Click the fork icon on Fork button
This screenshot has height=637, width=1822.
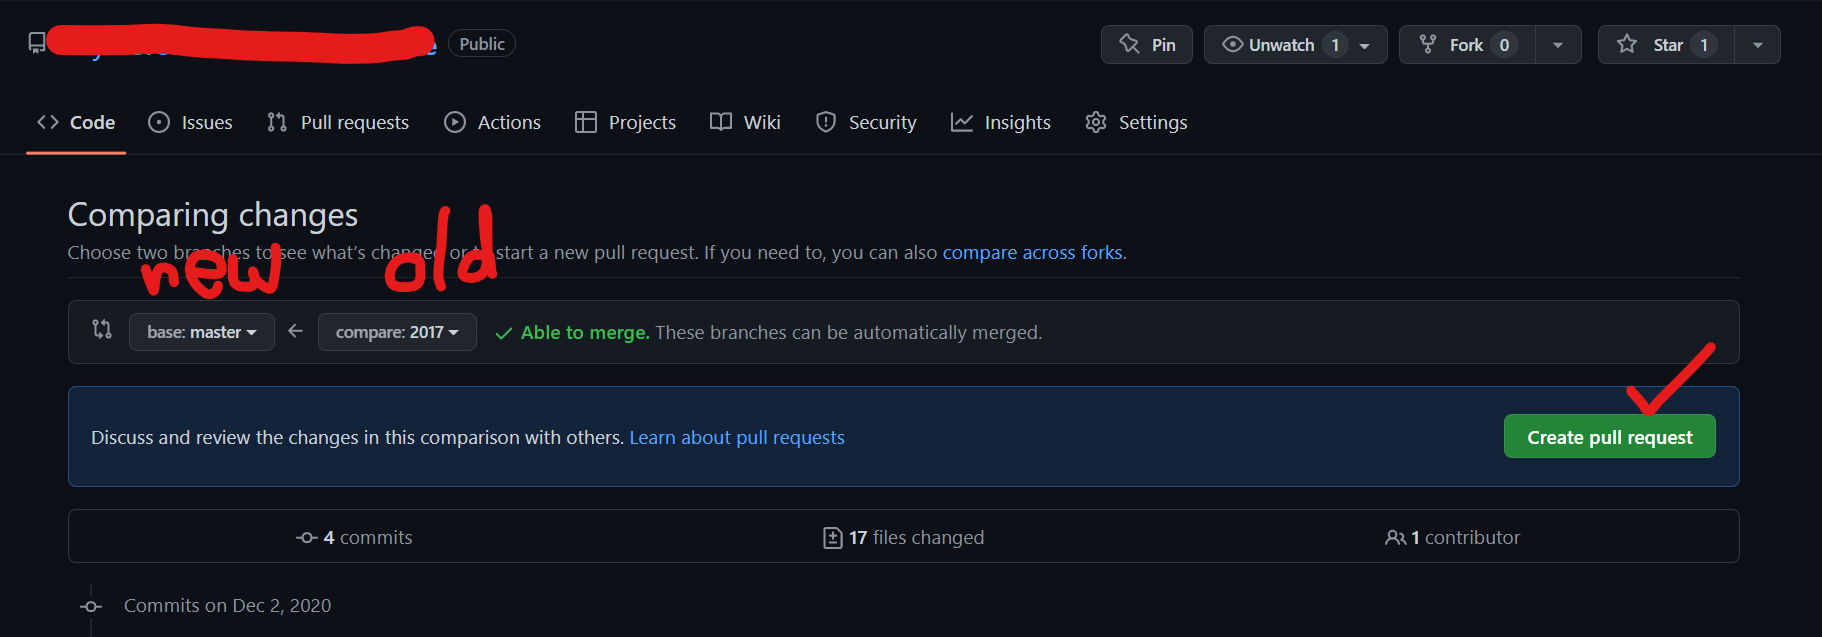pos(1428,44)
